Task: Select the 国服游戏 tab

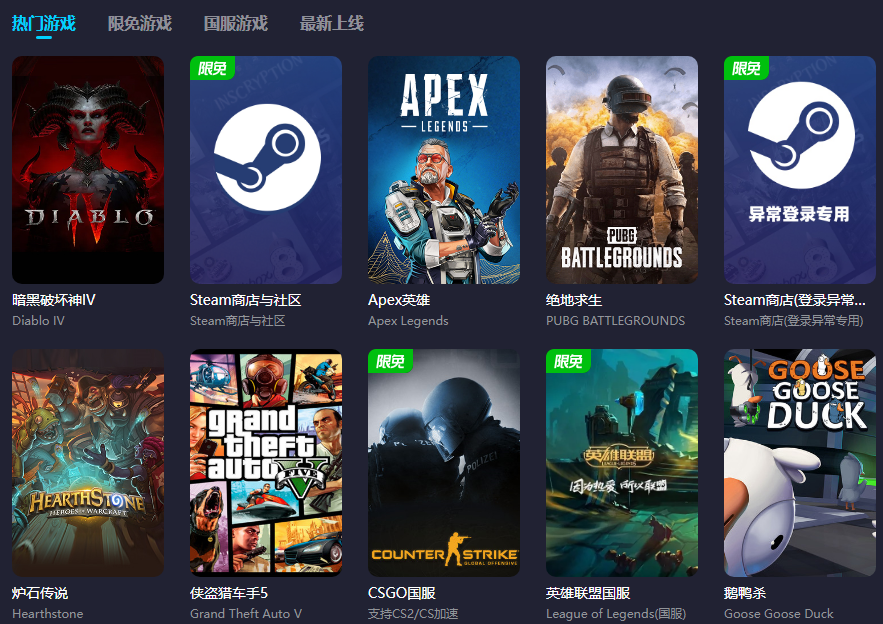Action: click(x=235, y=24)
